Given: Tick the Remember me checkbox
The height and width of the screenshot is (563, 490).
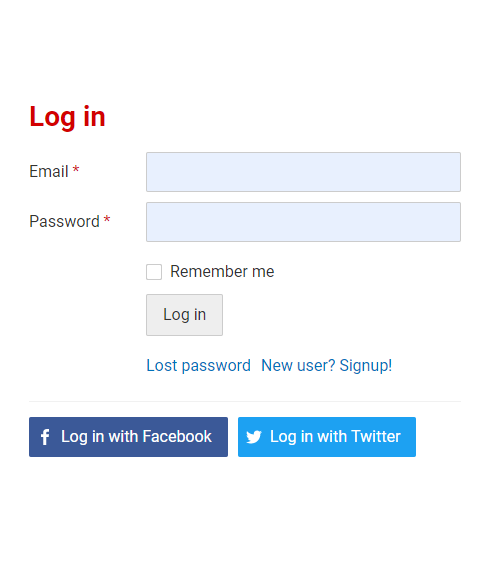Looking at the screenshot, I should [x=154, y=272].
